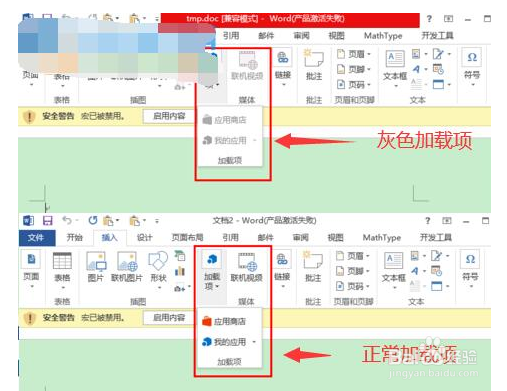Image resolution: width=507 pixels, height=391 pixels.
Task: Click 批注 in upper tmp.doc window
Action: [x=314, y=66]
